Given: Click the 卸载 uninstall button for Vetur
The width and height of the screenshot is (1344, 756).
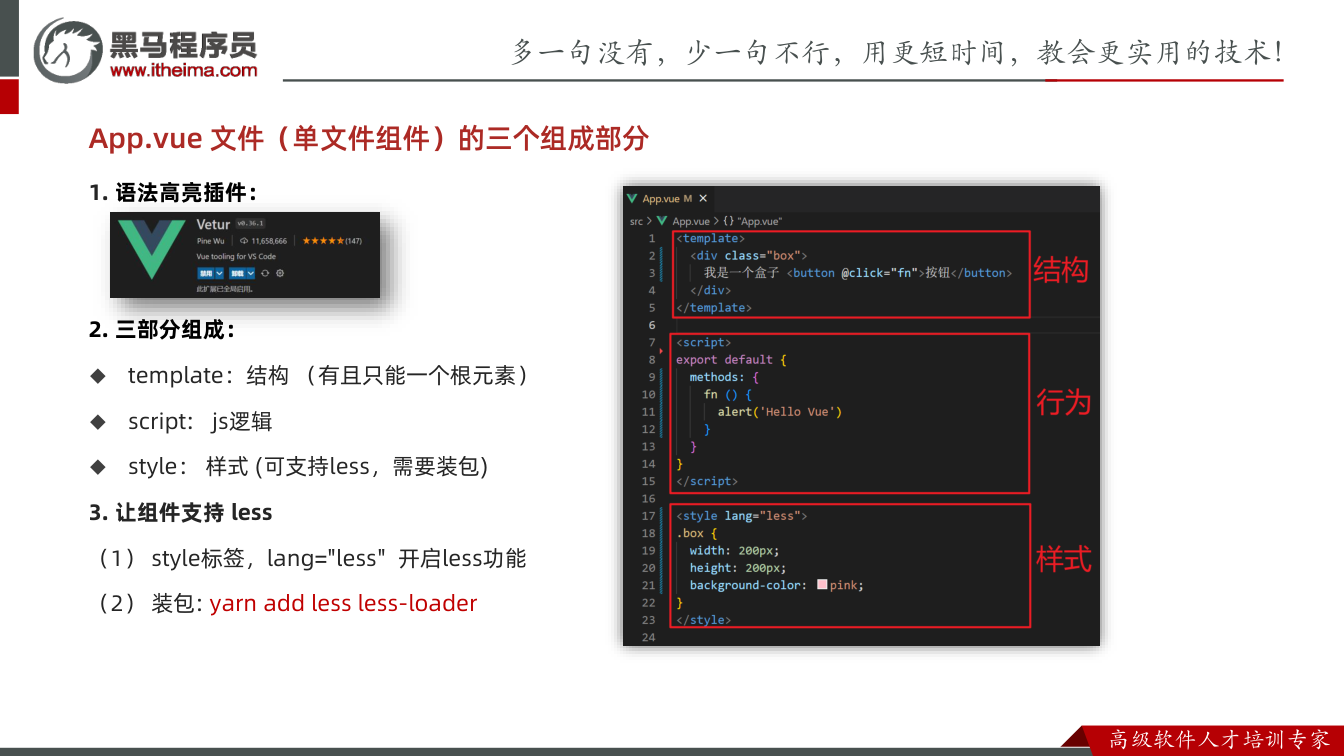Looking at the screenshot, I should click(x=237, y=273).
